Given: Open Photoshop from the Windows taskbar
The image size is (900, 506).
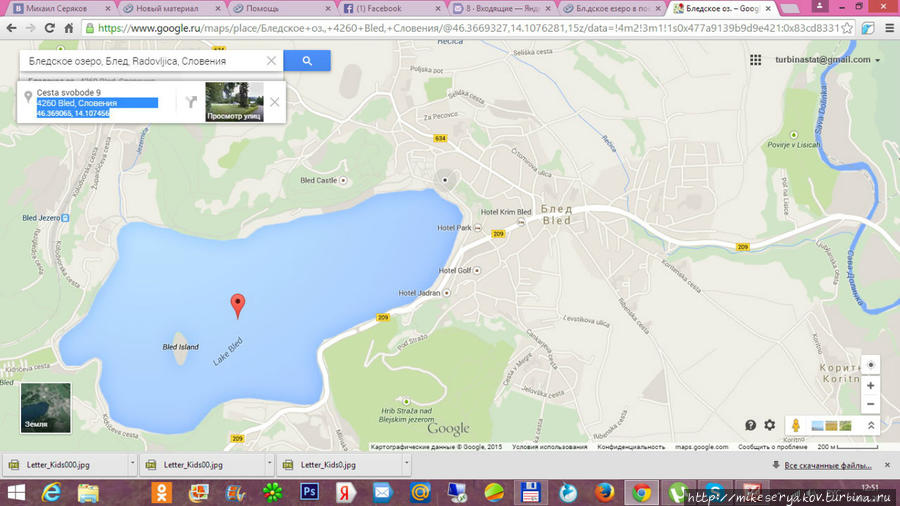Looking at the screenshot, I should pos(308,492).
